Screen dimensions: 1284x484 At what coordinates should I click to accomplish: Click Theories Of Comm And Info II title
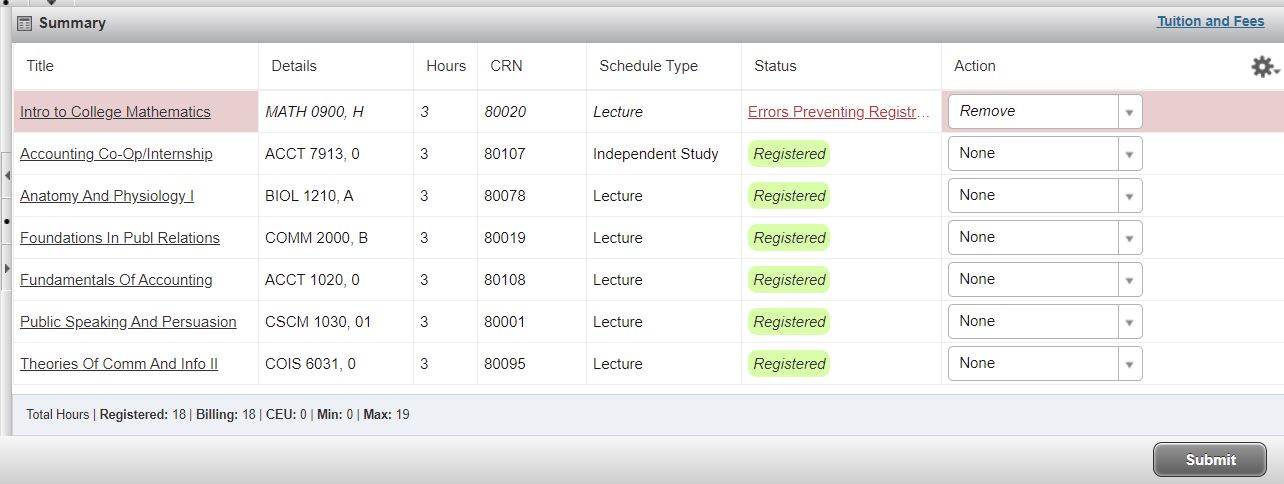click(119, 364)
